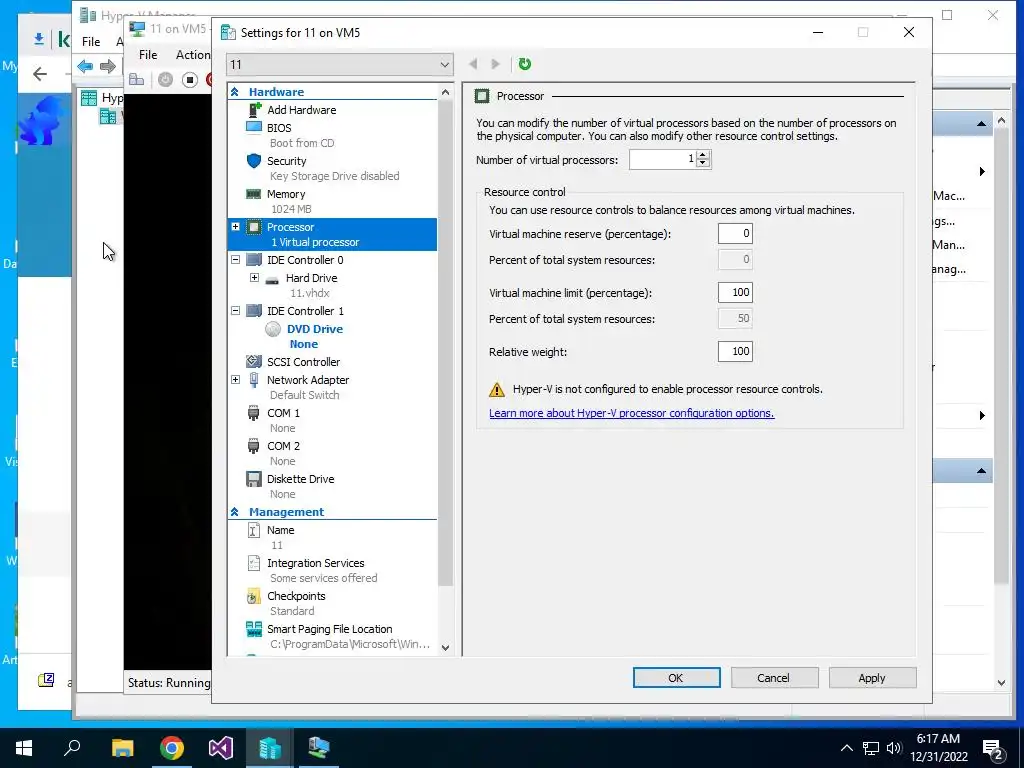The height and width of the screenshot is (768, 1024).
Task: Collapse the Hardware section header
Action: [x=234, y=92]
